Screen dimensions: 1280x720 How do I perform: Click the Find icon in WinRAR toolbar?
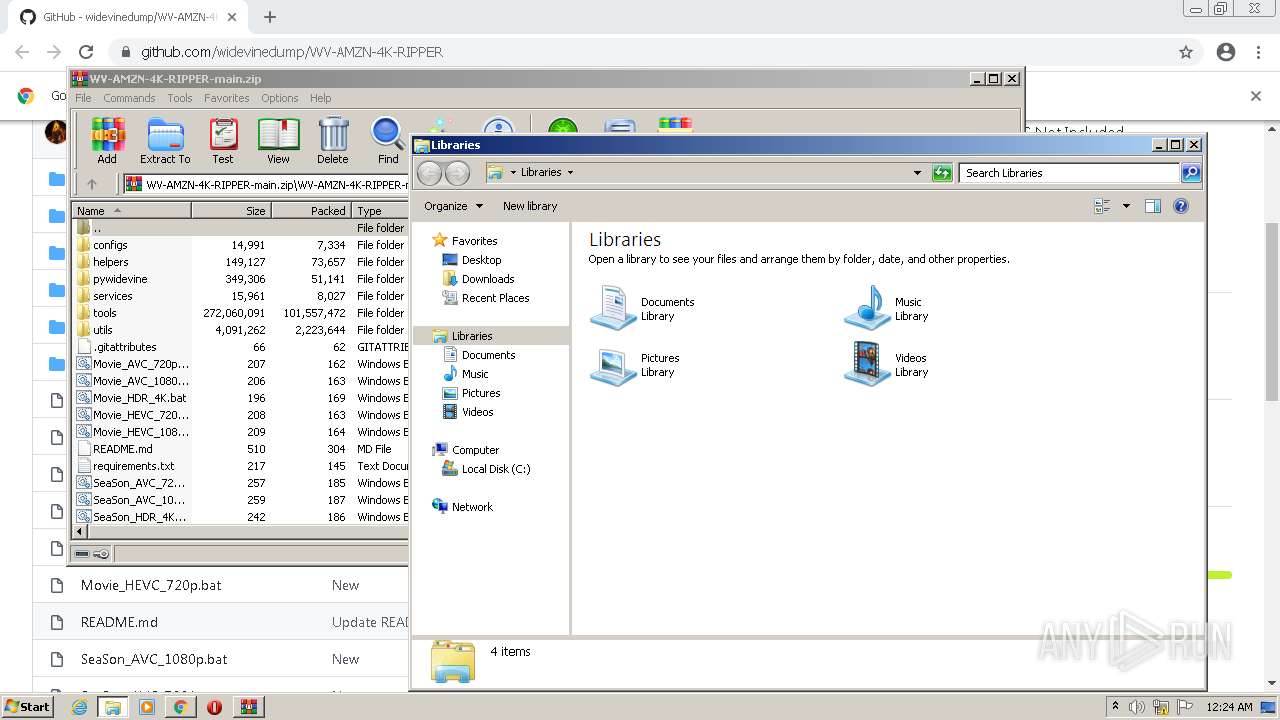click(x=388, y=141)
